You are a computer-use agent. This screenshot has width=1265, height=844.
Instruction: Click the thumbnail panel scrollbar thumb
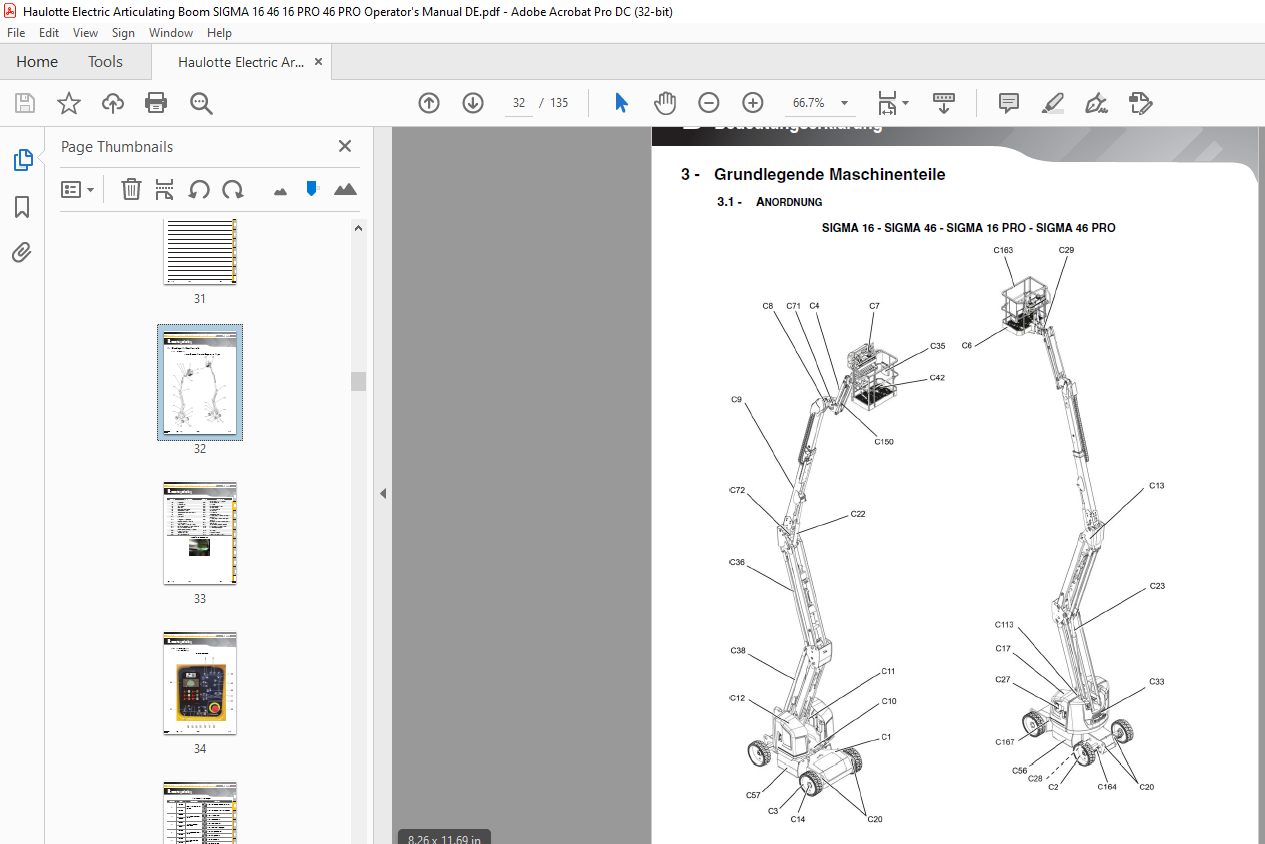click(358, 381)
